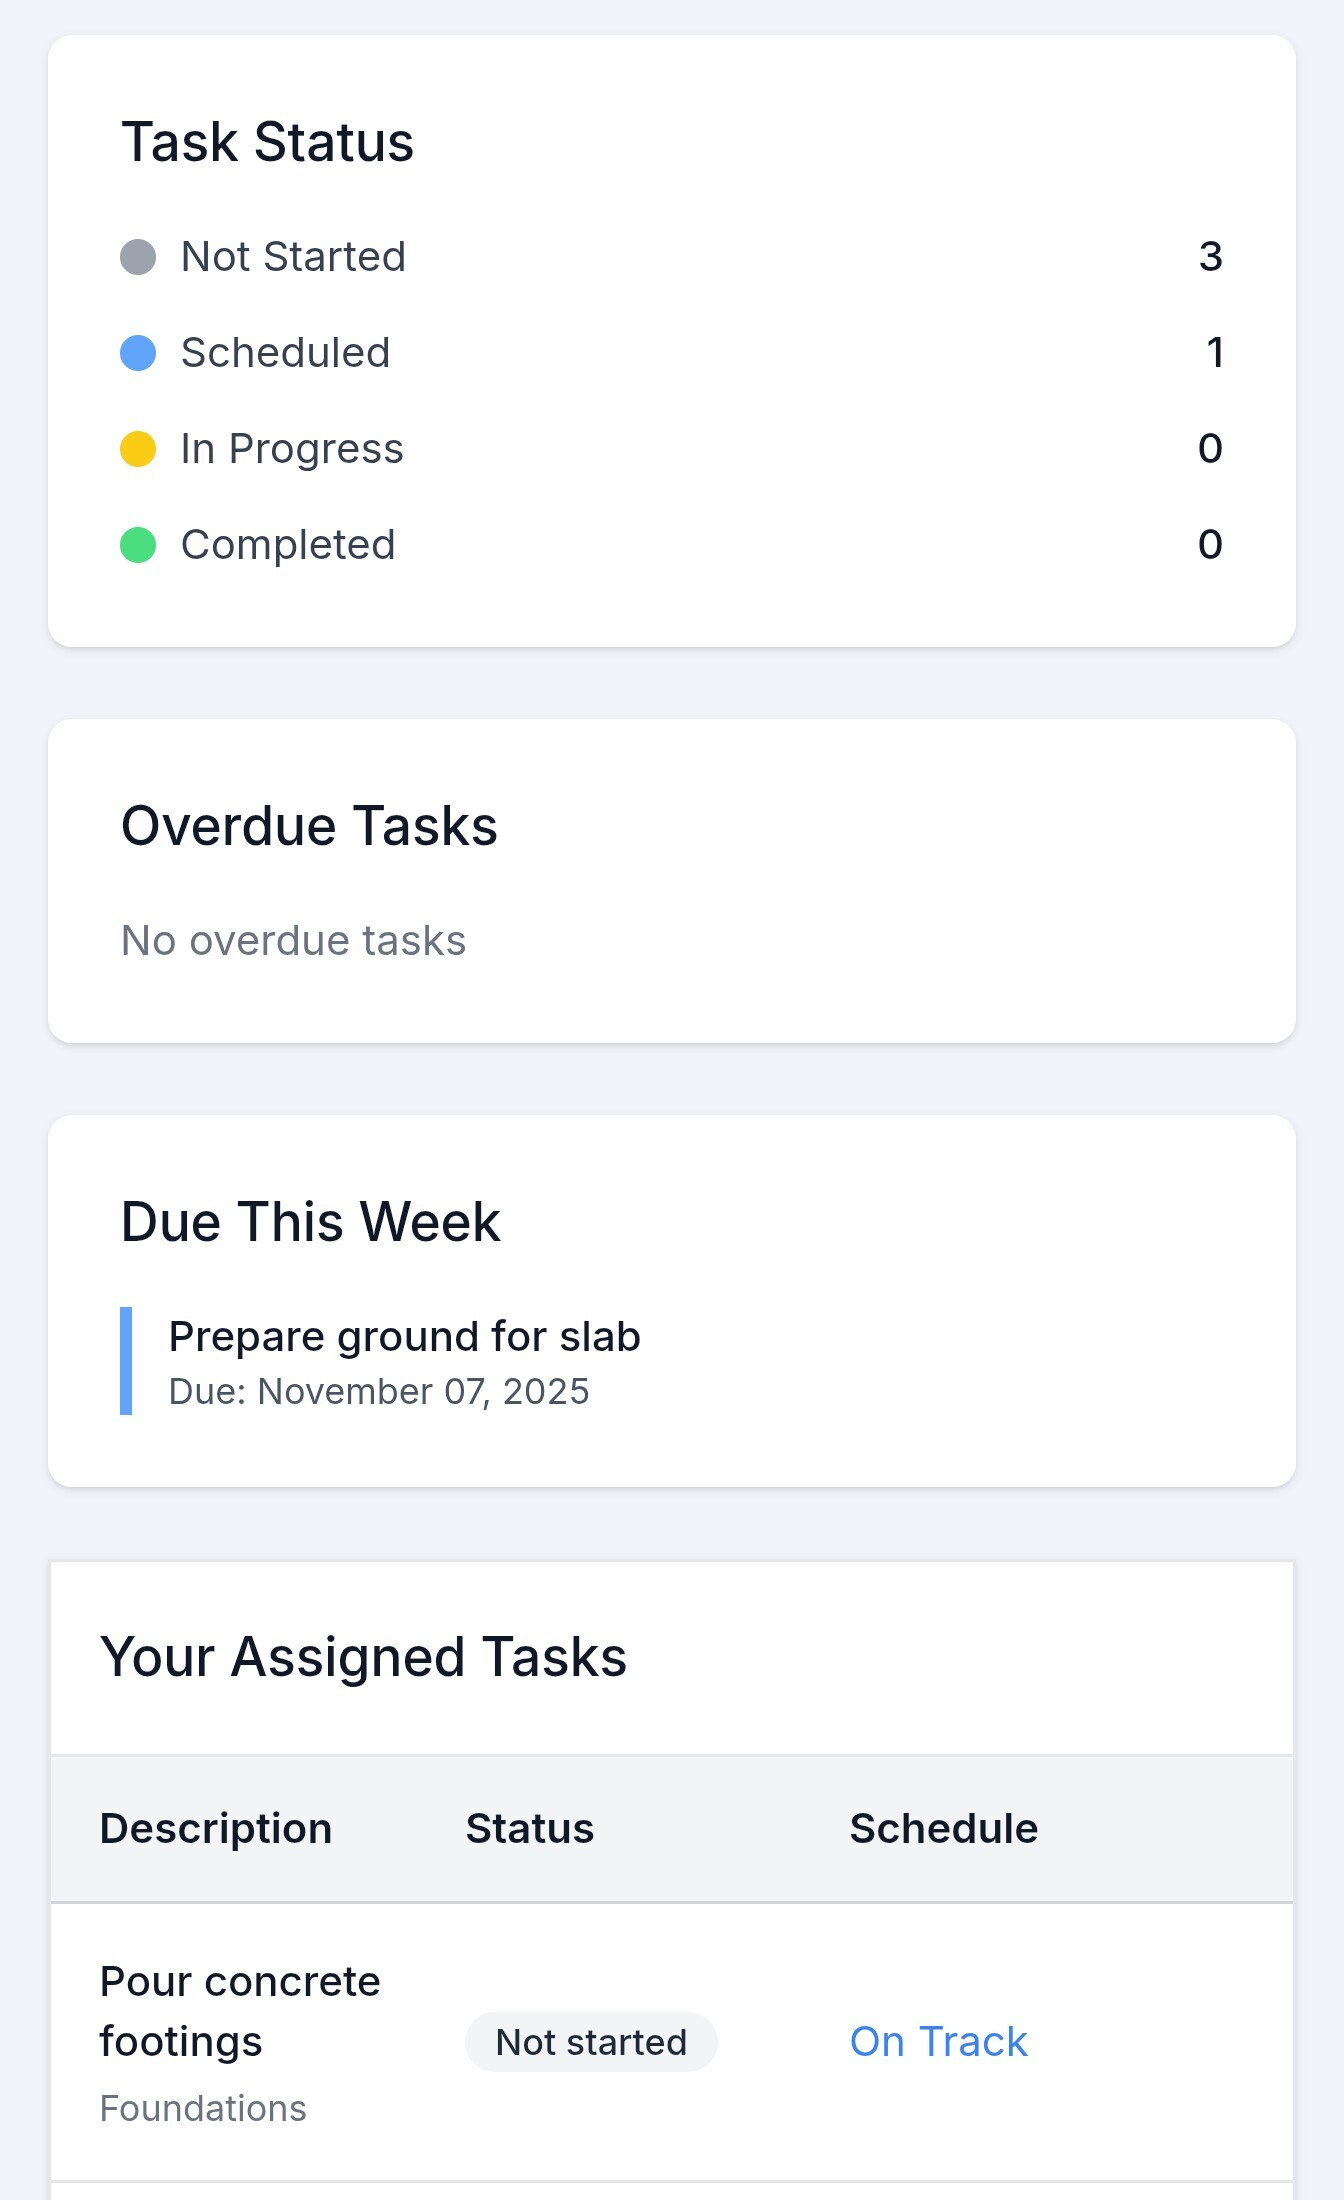Select the Not Started count of 3

click(1211, 256)
